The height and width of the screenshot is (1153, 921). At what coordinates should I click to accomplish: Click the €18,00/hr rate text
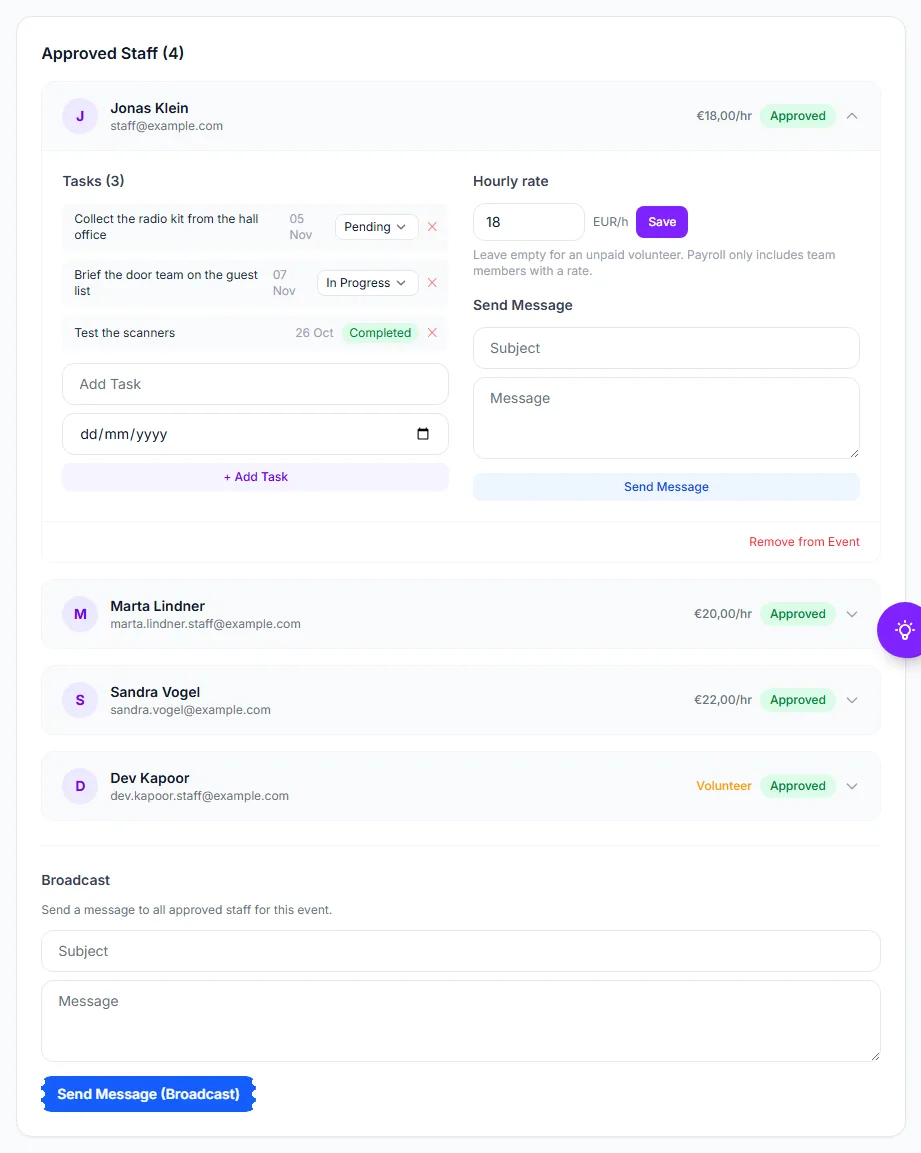click(x=724, y=116)
